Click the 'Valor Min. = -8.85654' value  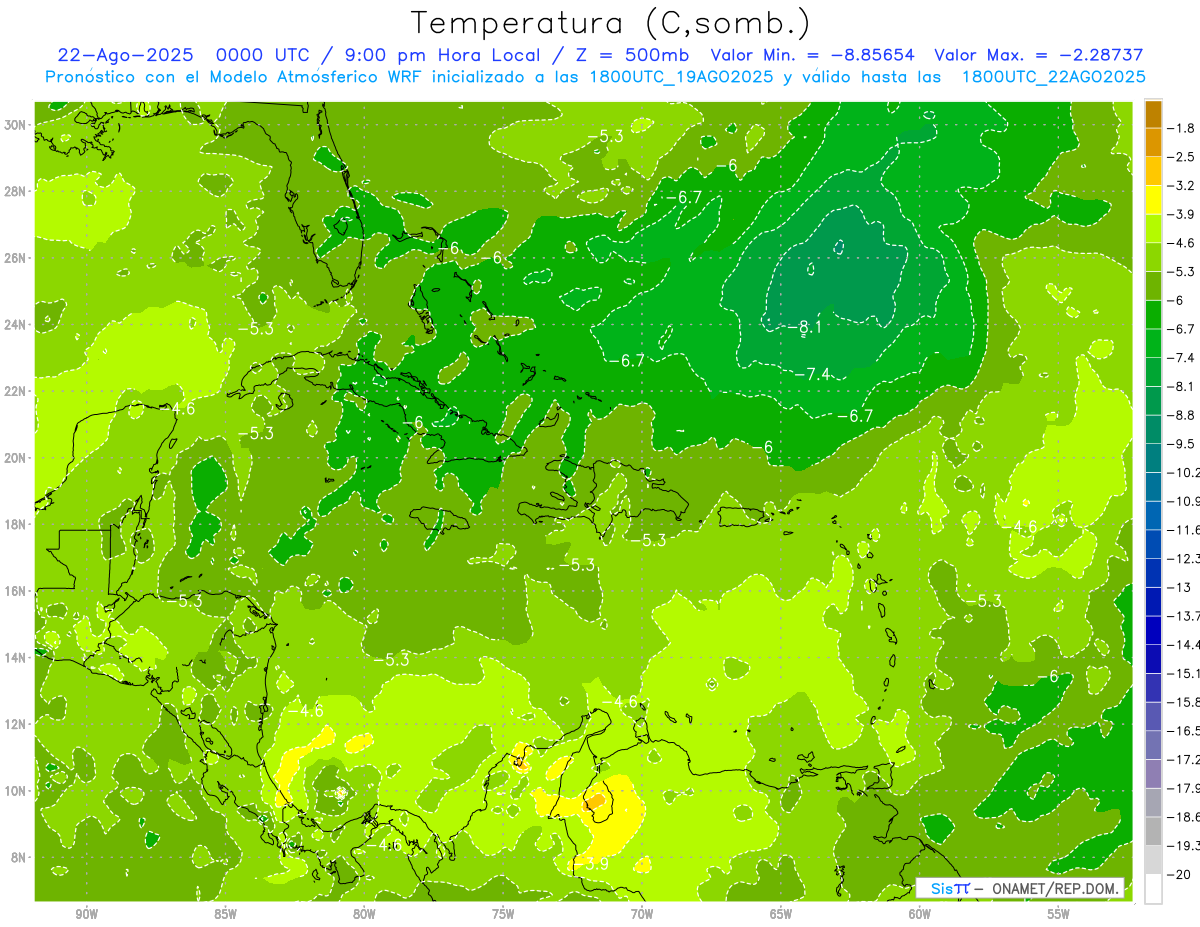(x=812, y=55)
